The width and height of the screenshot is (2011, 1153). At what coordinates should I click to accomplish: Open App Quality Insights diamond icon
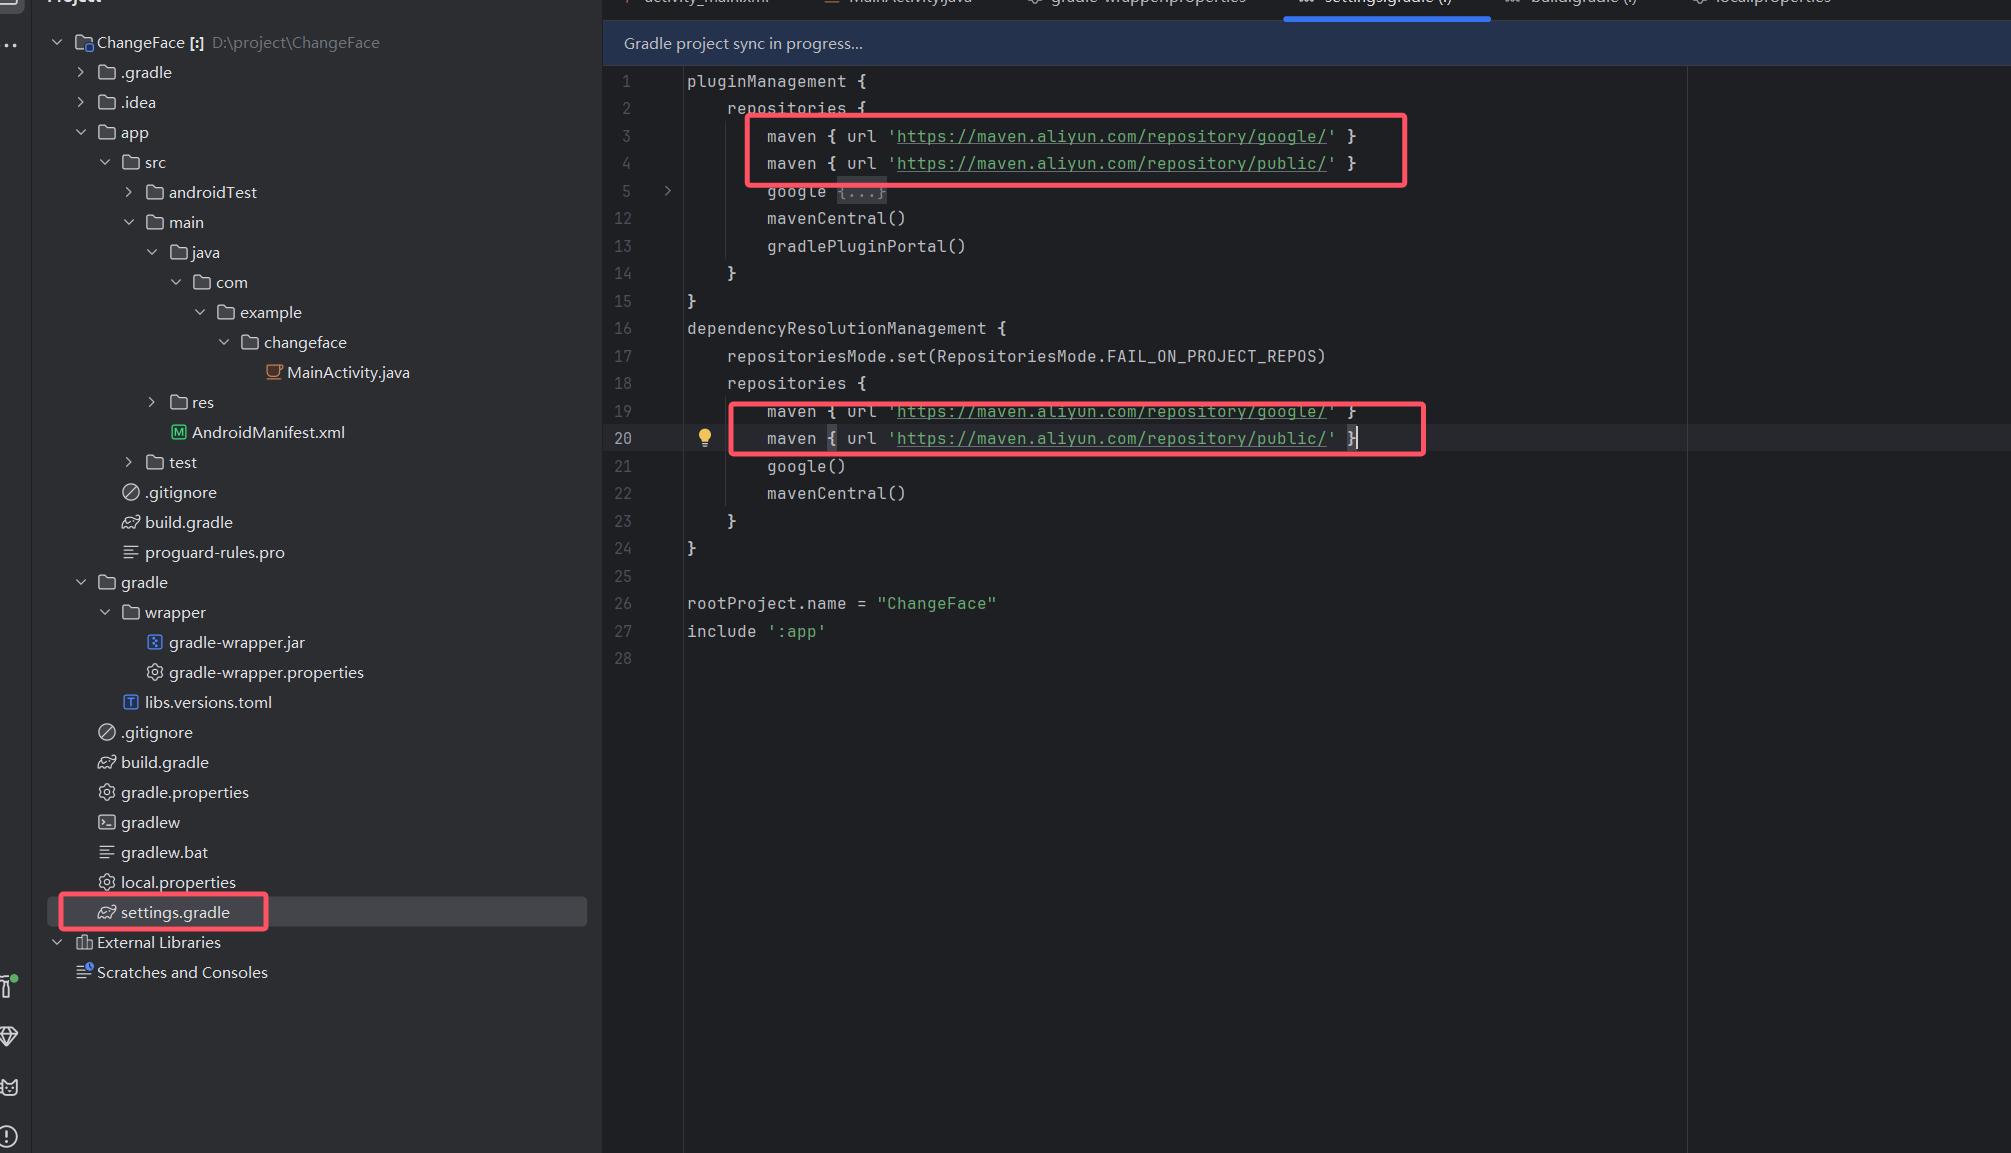pos(9,1036)
